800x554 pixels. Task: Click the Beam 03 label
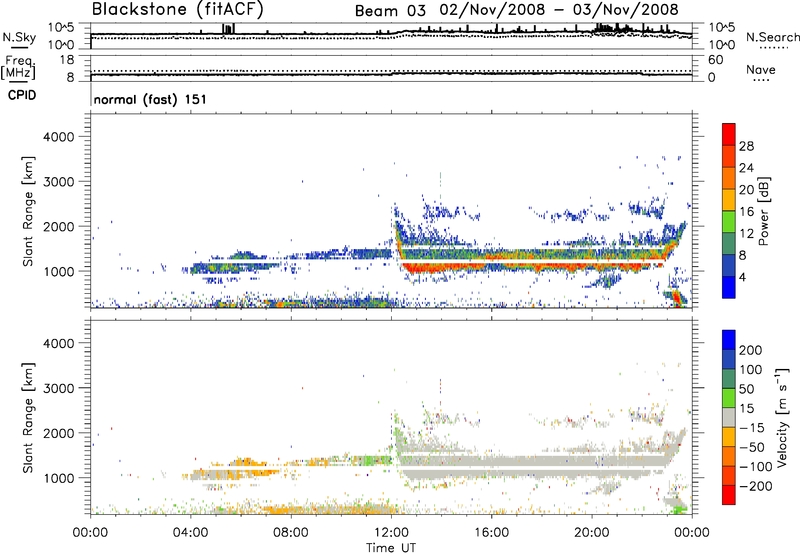(390, 10)
